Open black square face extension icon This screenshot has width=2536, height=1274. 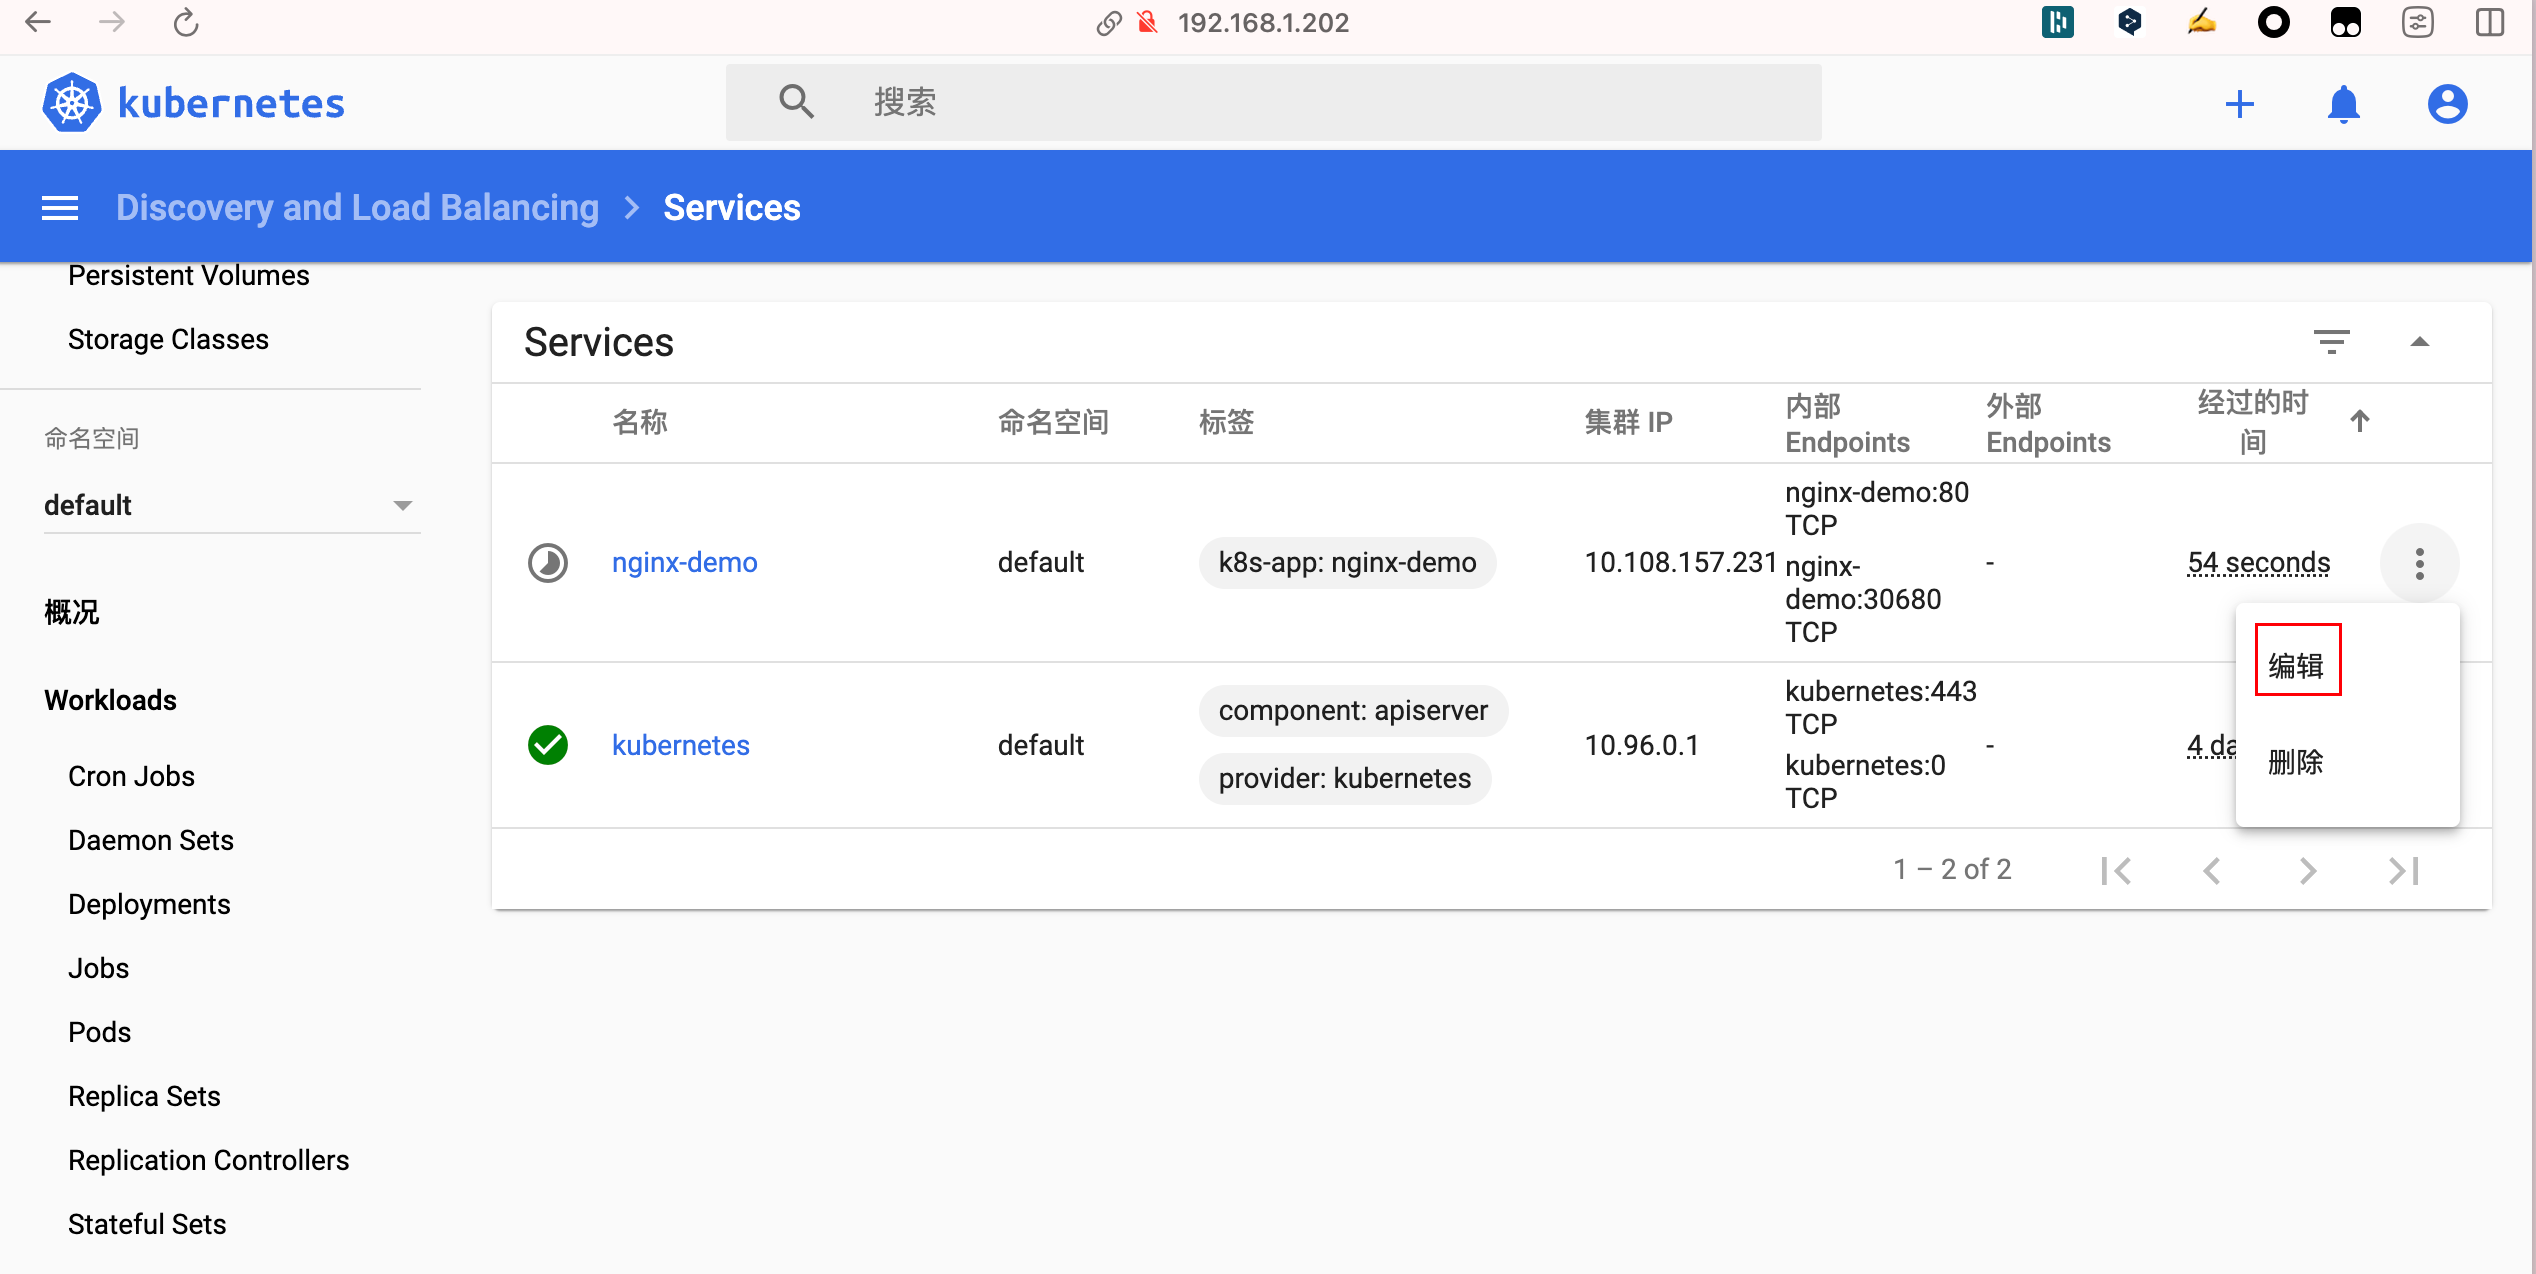pyautogui.click(x=2345, y=22)
